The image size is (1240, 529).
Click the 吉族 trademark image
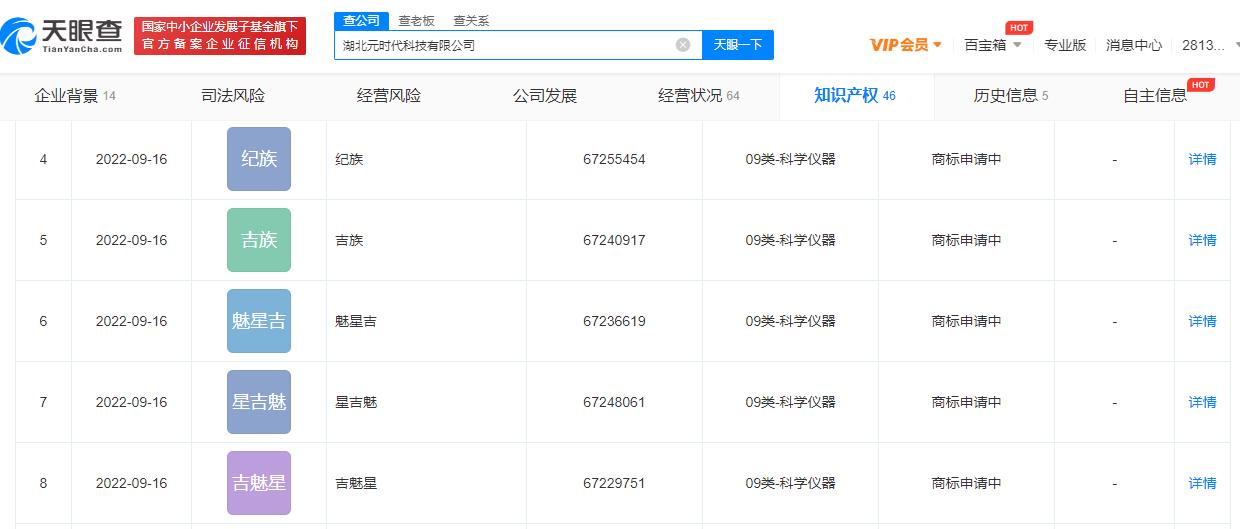click(x=259, y=240)
